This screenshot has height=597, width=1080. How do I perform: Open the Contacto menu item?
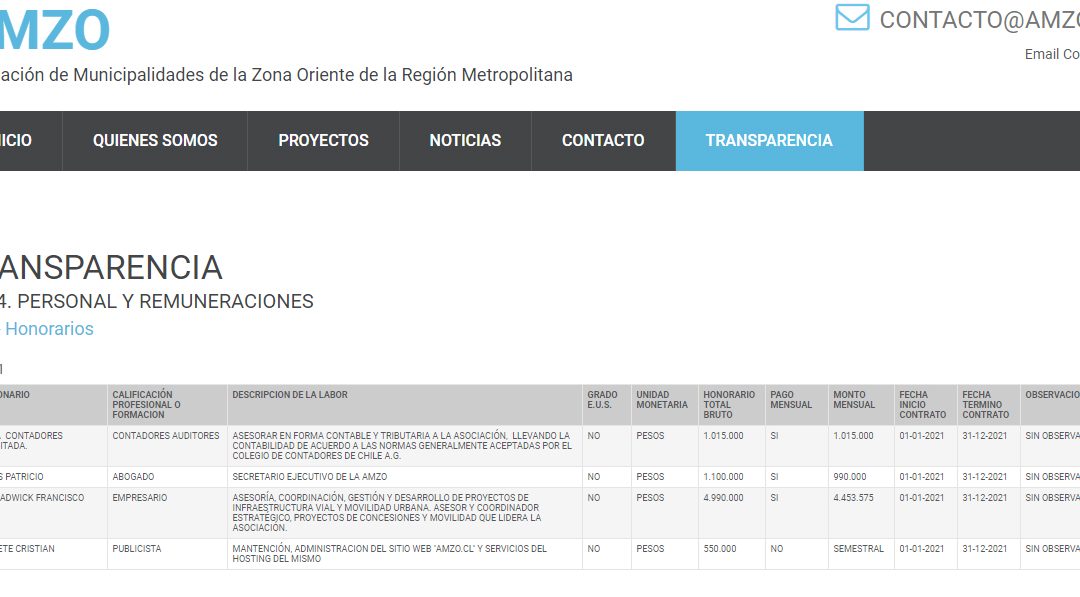click(603, 140)
